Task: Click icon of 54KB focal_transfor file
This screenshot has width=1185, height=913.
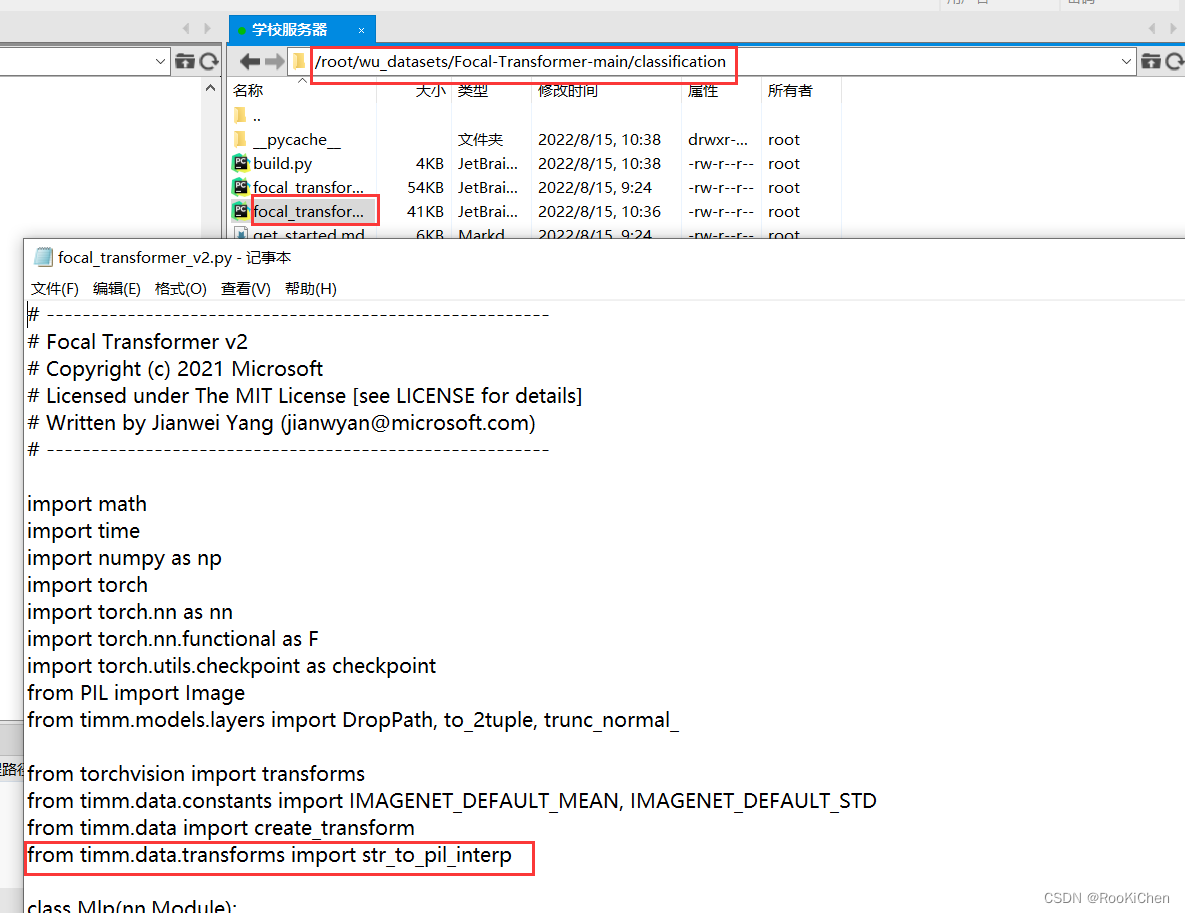Action: pos(241,187)
